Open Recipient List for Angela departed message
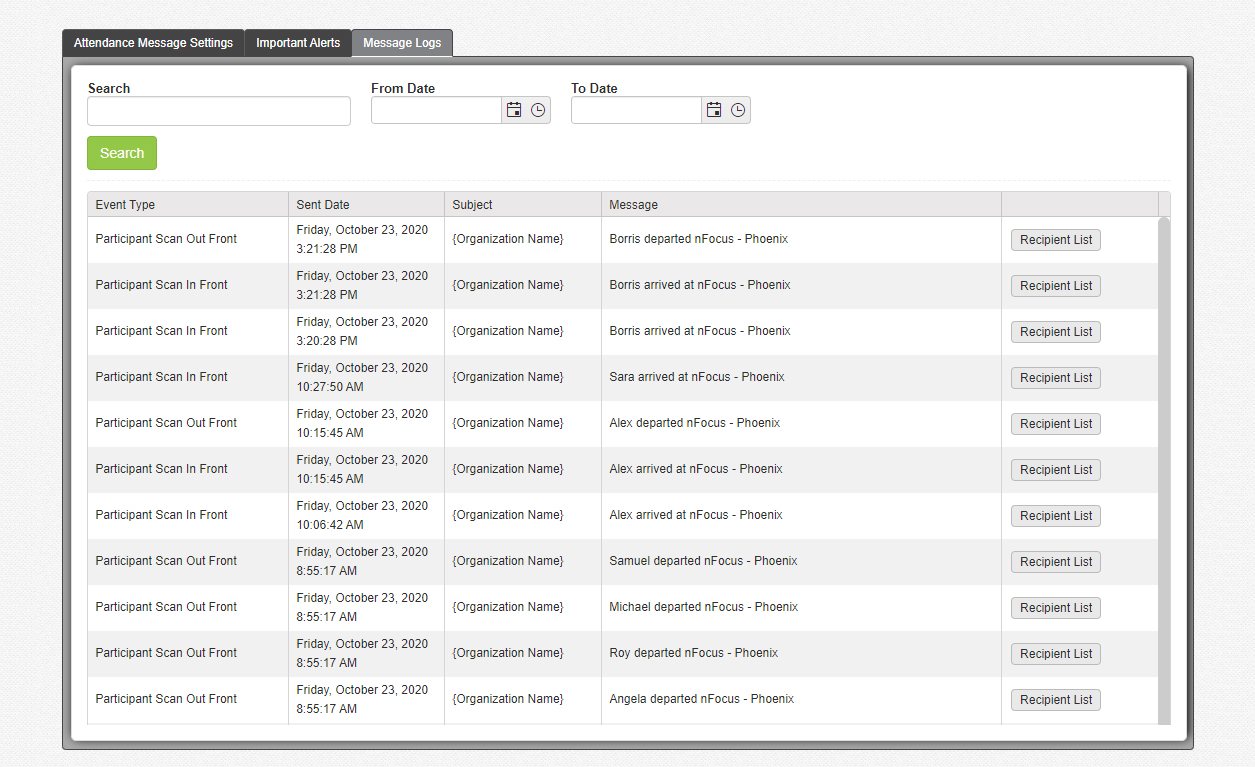Viewport: 1255px width, 767px height. click(x=1055, y=700)
